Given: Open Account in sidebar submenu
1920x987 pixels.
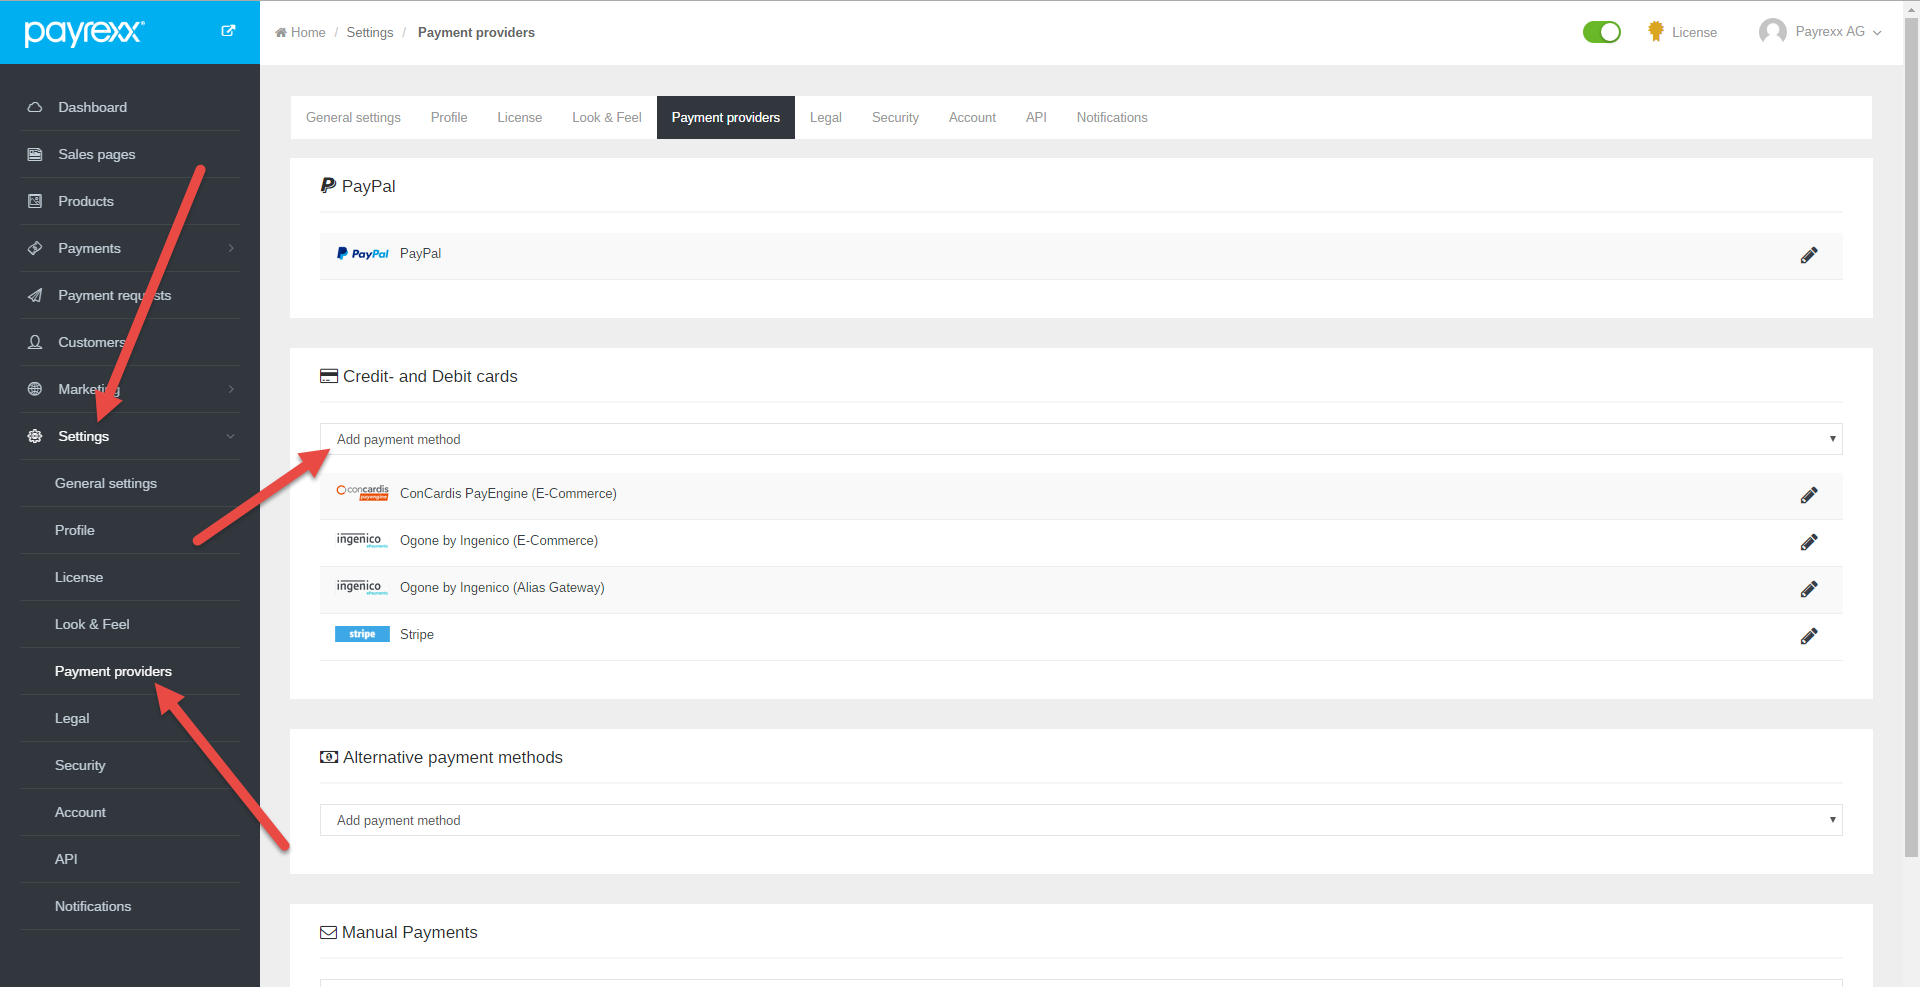Looking at the screenshot, I should coord(80,812).
